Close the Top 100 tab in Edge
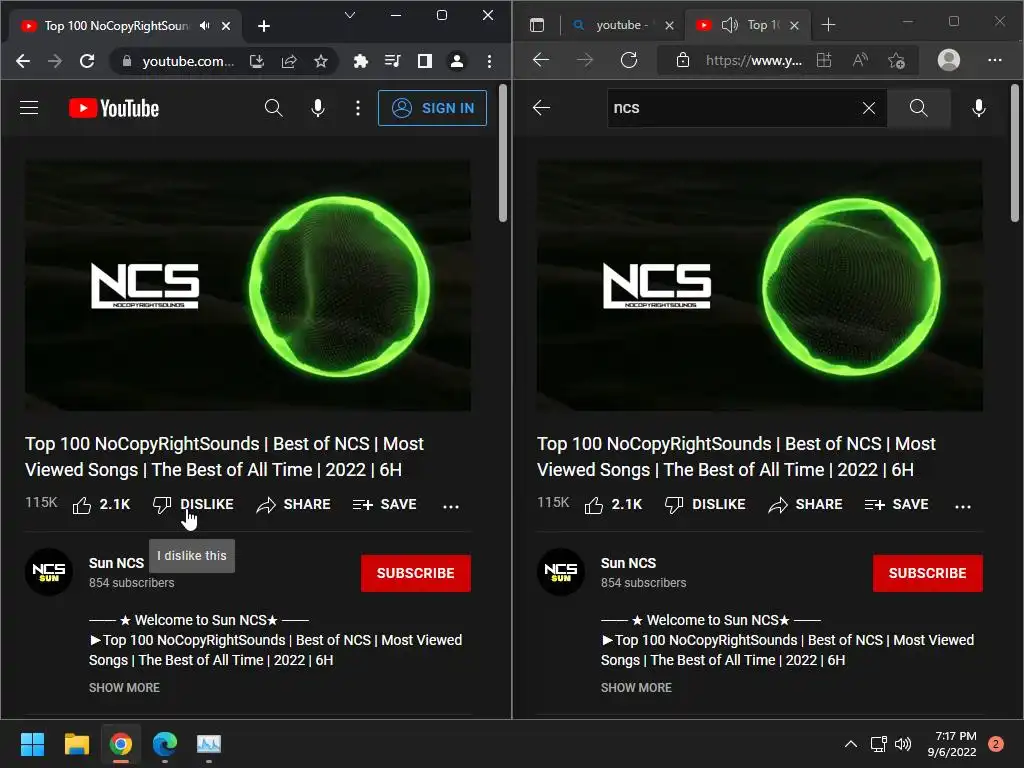This screenshot has width=1024, height=768. (x=794, y=25)
